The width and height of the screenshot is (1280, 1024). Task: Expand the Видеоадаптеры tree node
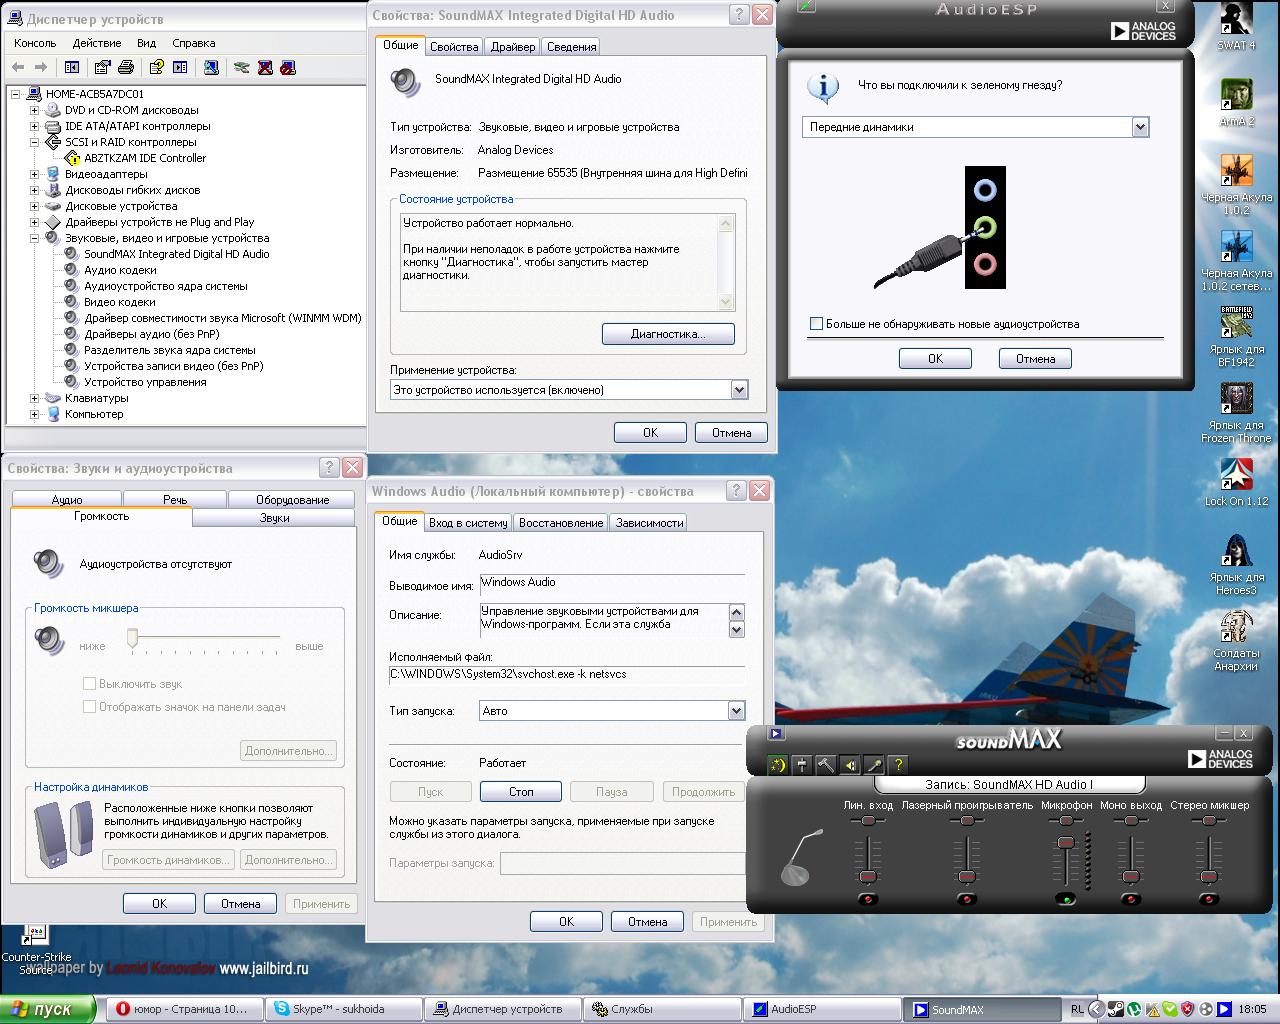point(34,174)
